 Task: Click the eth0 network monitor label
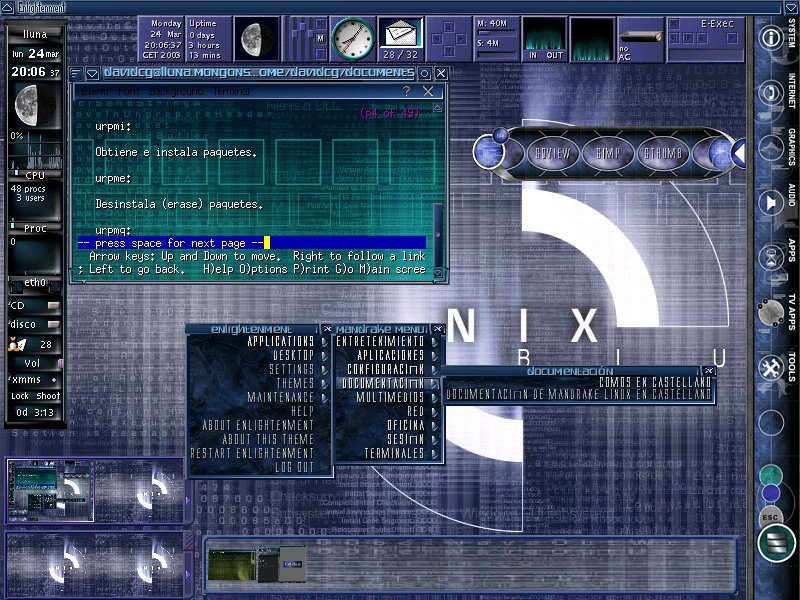[35, 282]
